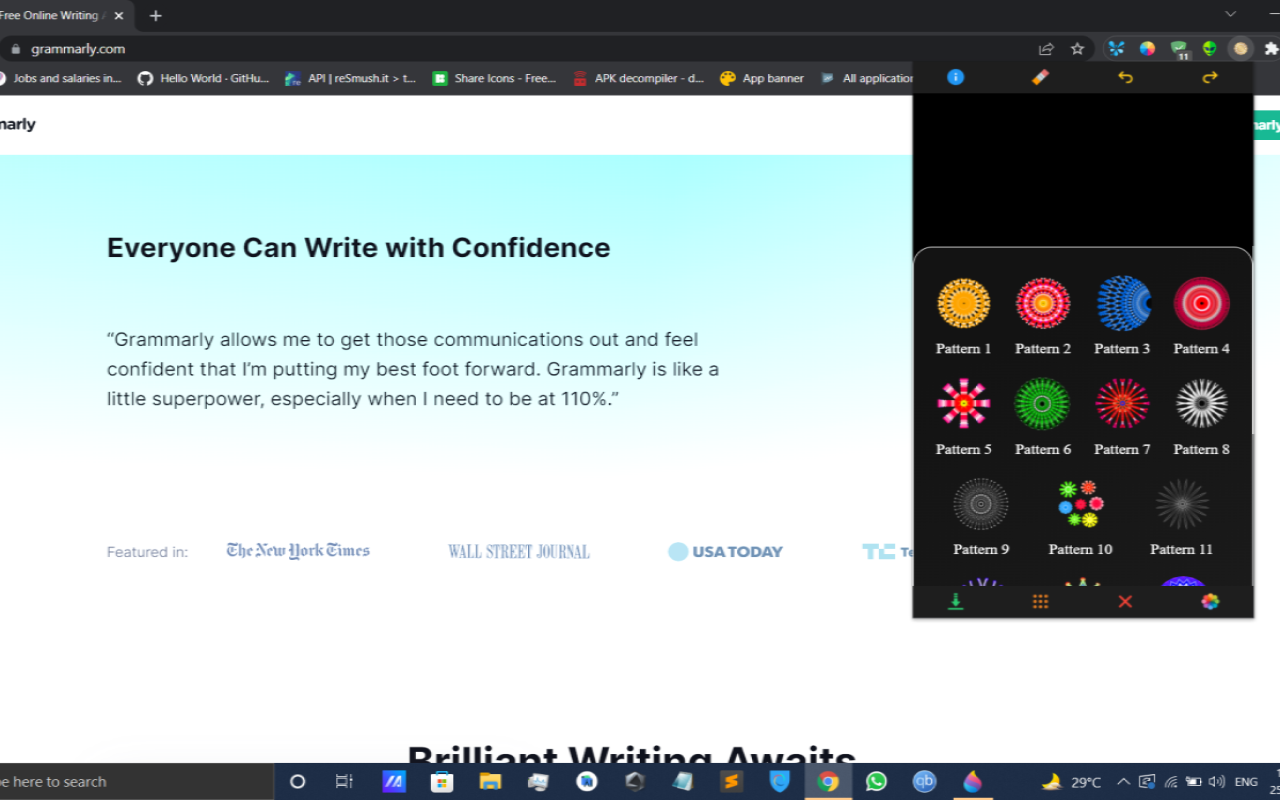Open Jobs and salaries bookmark
This screenshot has width=1280, height=800.
click(61, 78)
